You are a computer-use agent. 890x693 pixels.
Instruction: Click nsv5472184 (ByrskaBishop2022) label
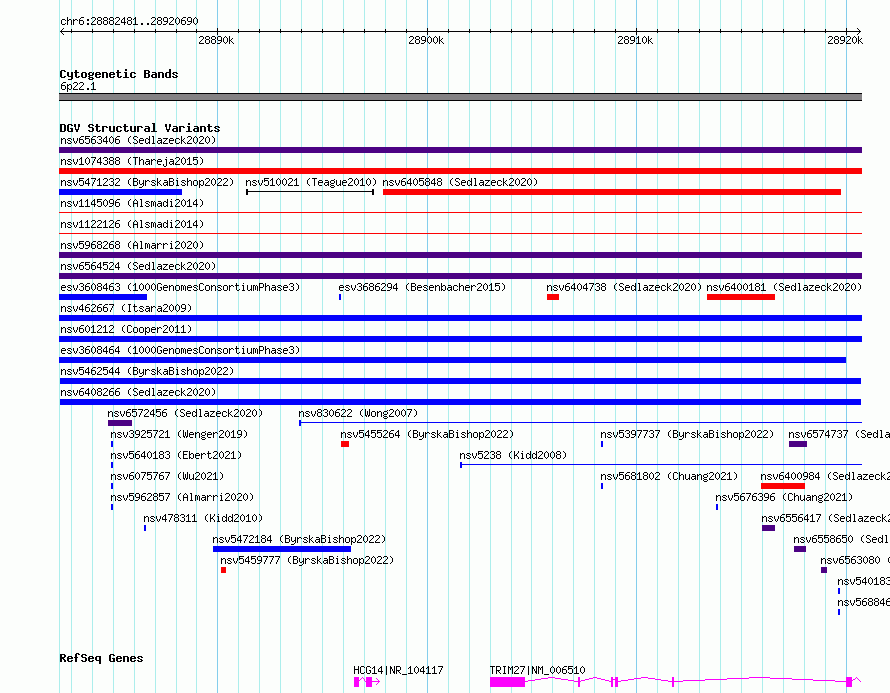point(299,539)
